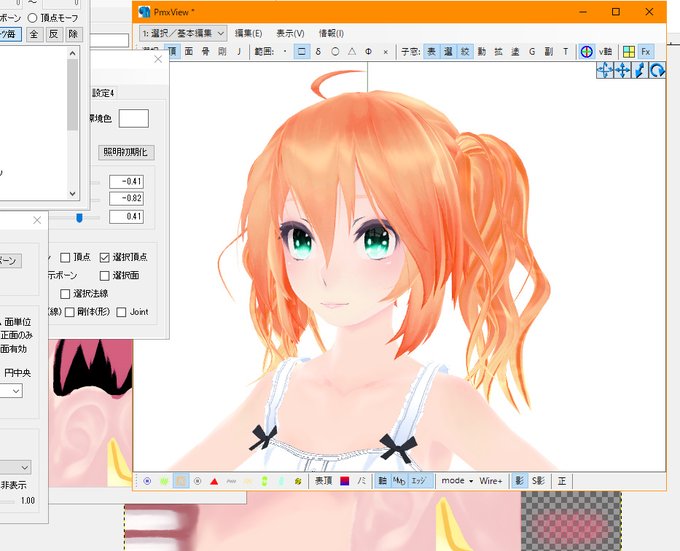Select the 頂 vertex selection toggle
This screenshot has width=680, height=551.
point(173,52)
